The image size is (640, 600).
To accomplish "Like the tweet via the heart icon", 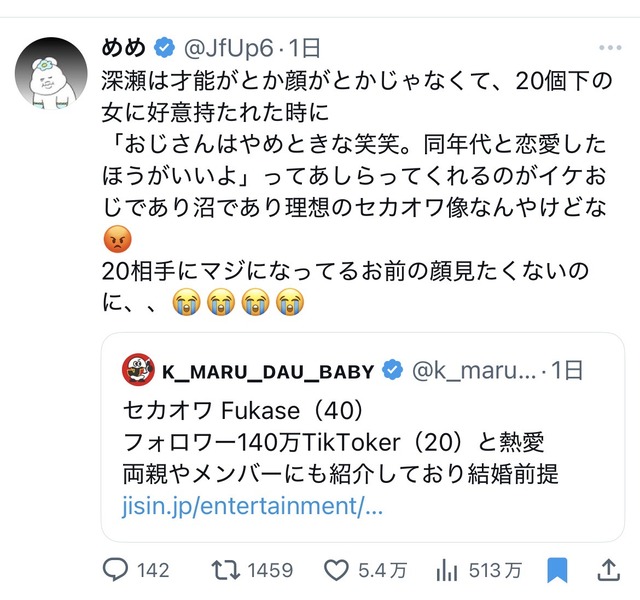I will click(x=336, y=570).
